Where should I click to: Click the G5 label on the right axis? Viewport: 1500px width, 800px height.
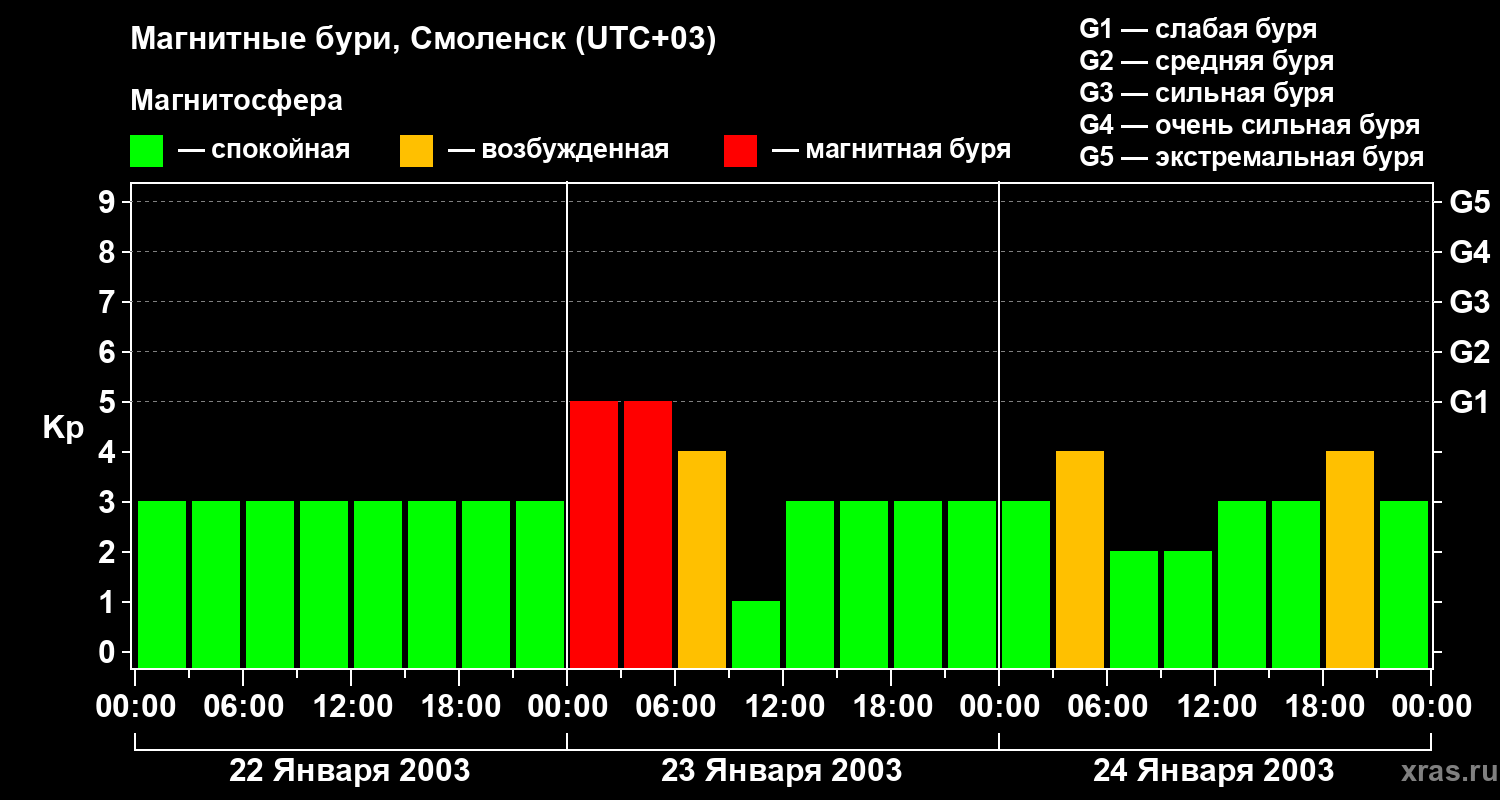(x=1469, y=202)
